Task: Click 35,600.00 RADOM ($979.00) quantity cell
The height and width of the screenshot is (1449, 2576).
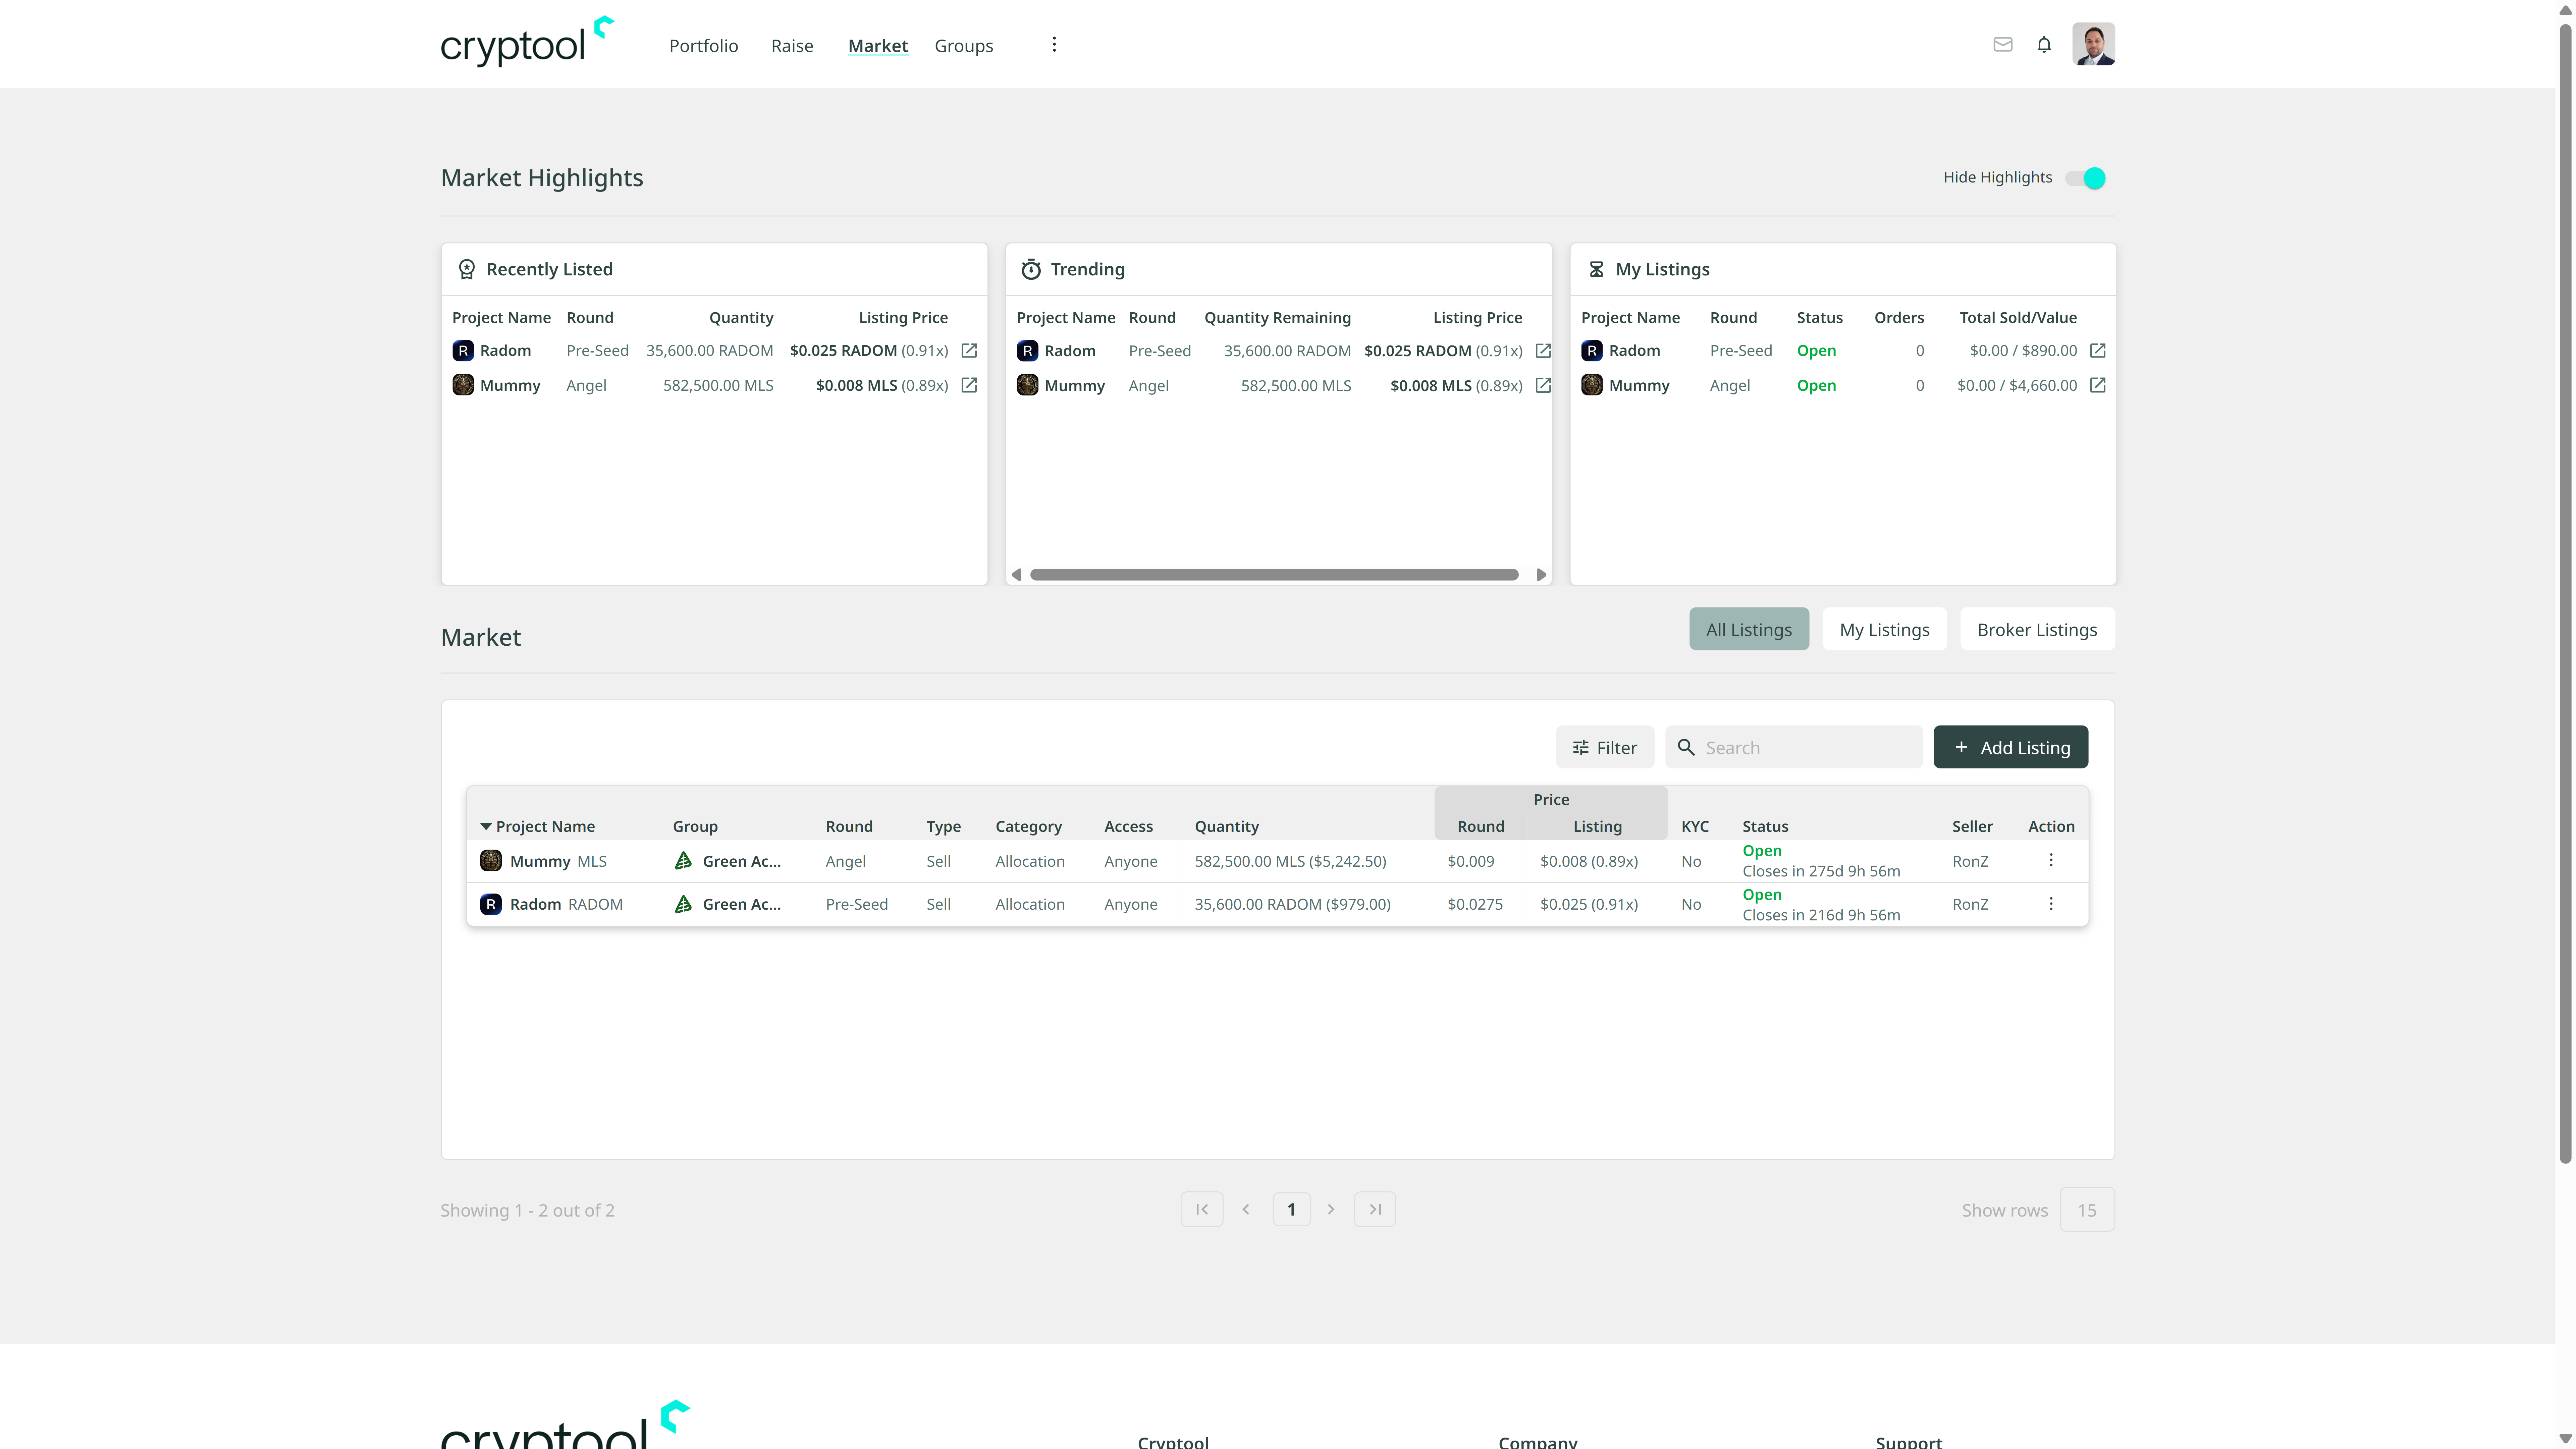Action: coord(1292,904)
